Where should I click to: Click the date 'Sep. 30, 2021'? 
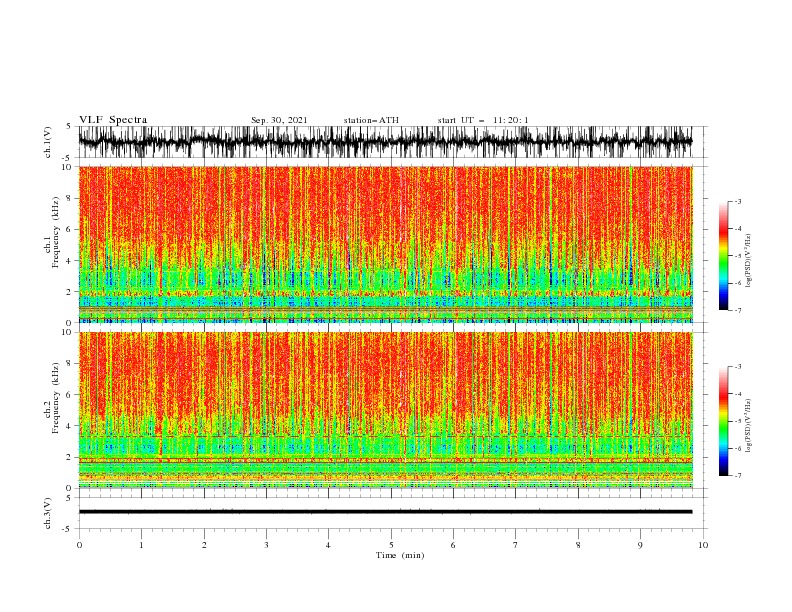[x=279, y=120]
